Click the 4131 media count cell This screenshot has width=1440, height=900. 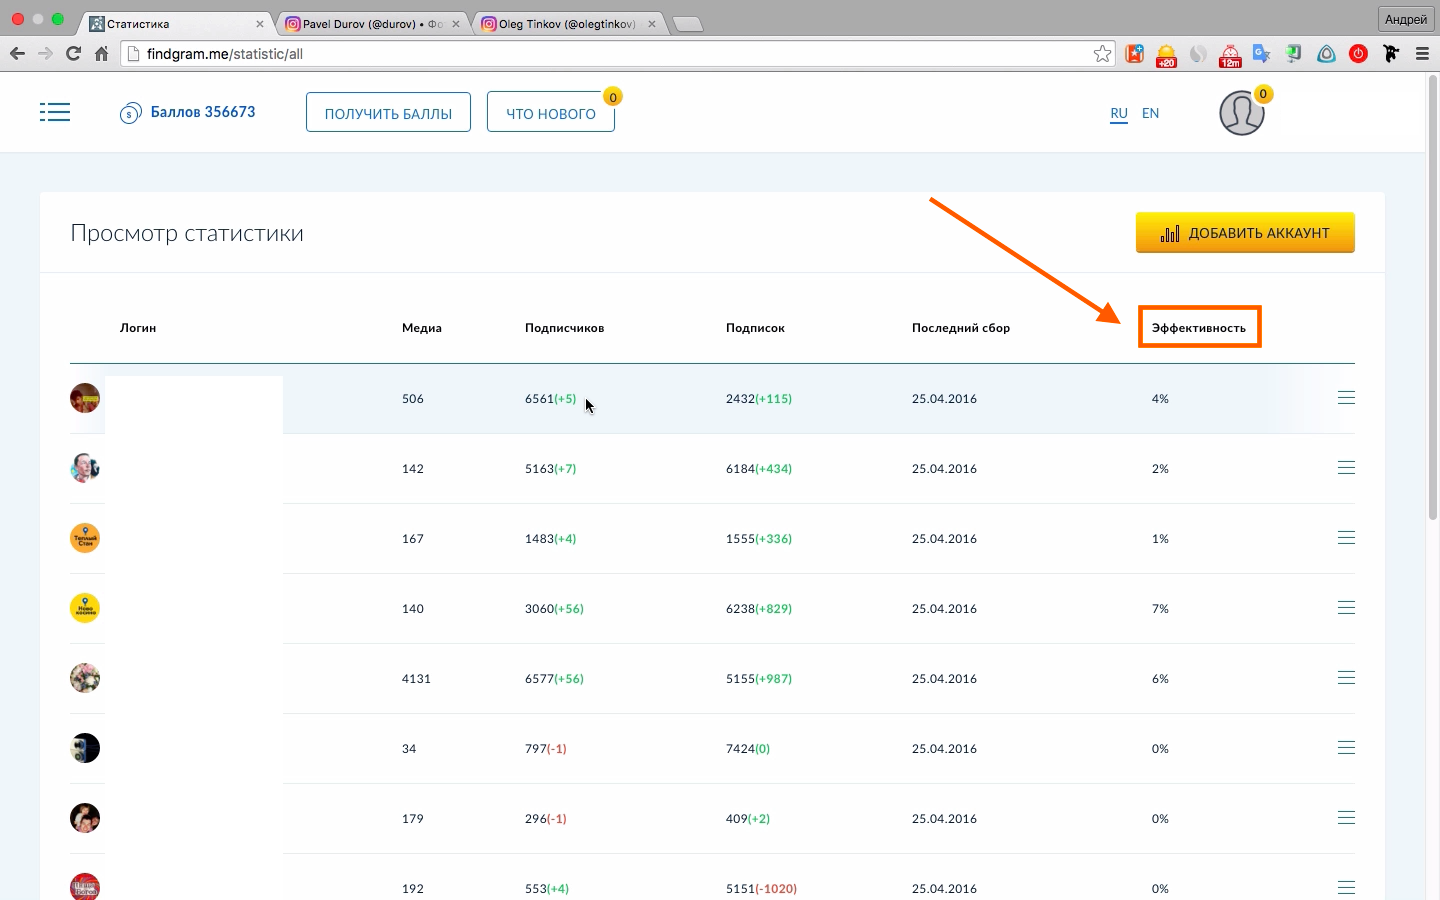click(416, 678)
